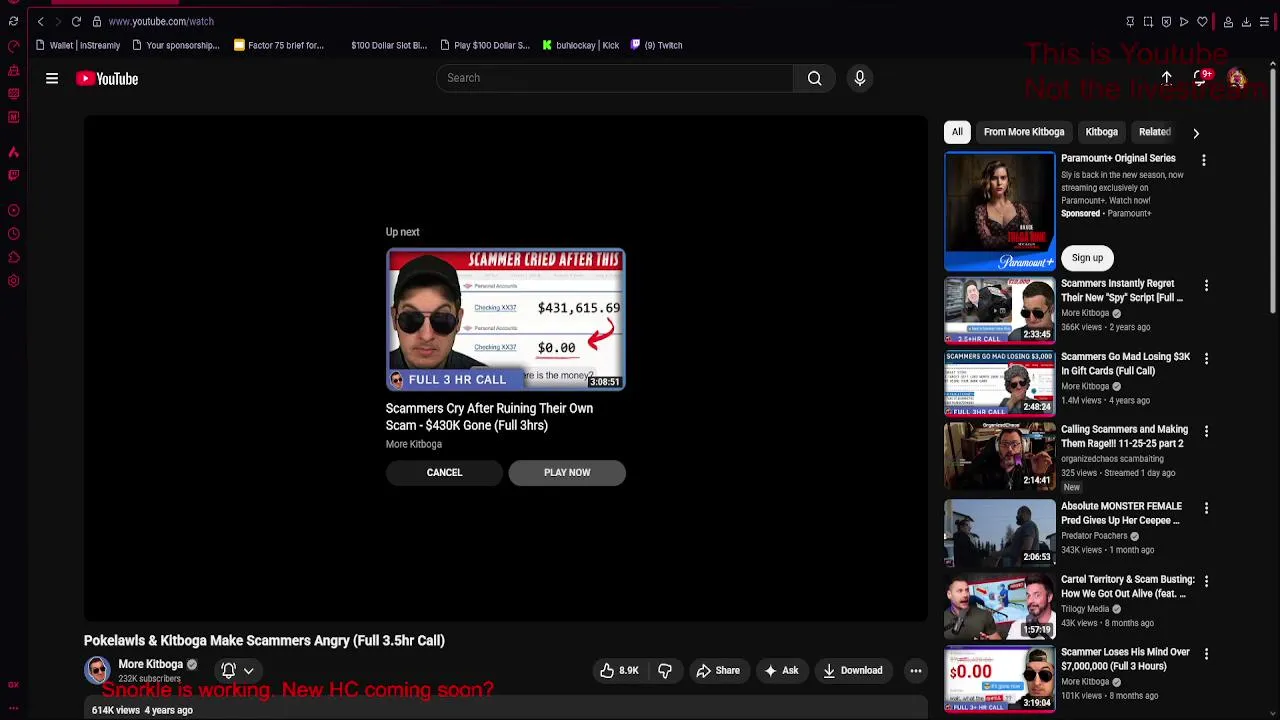Open sidebar more options three dots
Image resolution: width=1280 pixels, height=720 pixels.
(x=13, y=708)
